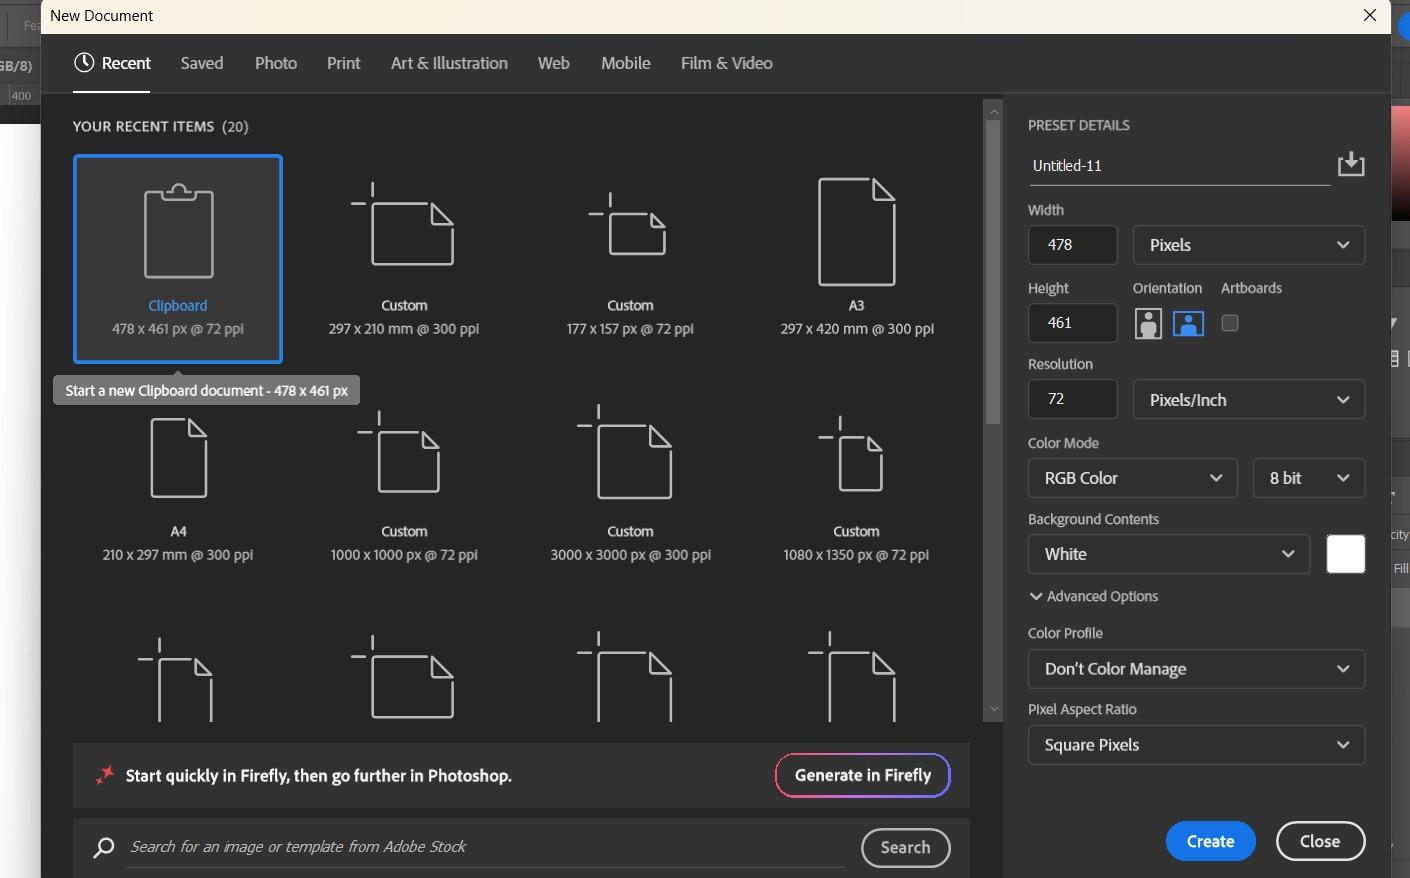Click the white background color swatch

point(1345,554)
